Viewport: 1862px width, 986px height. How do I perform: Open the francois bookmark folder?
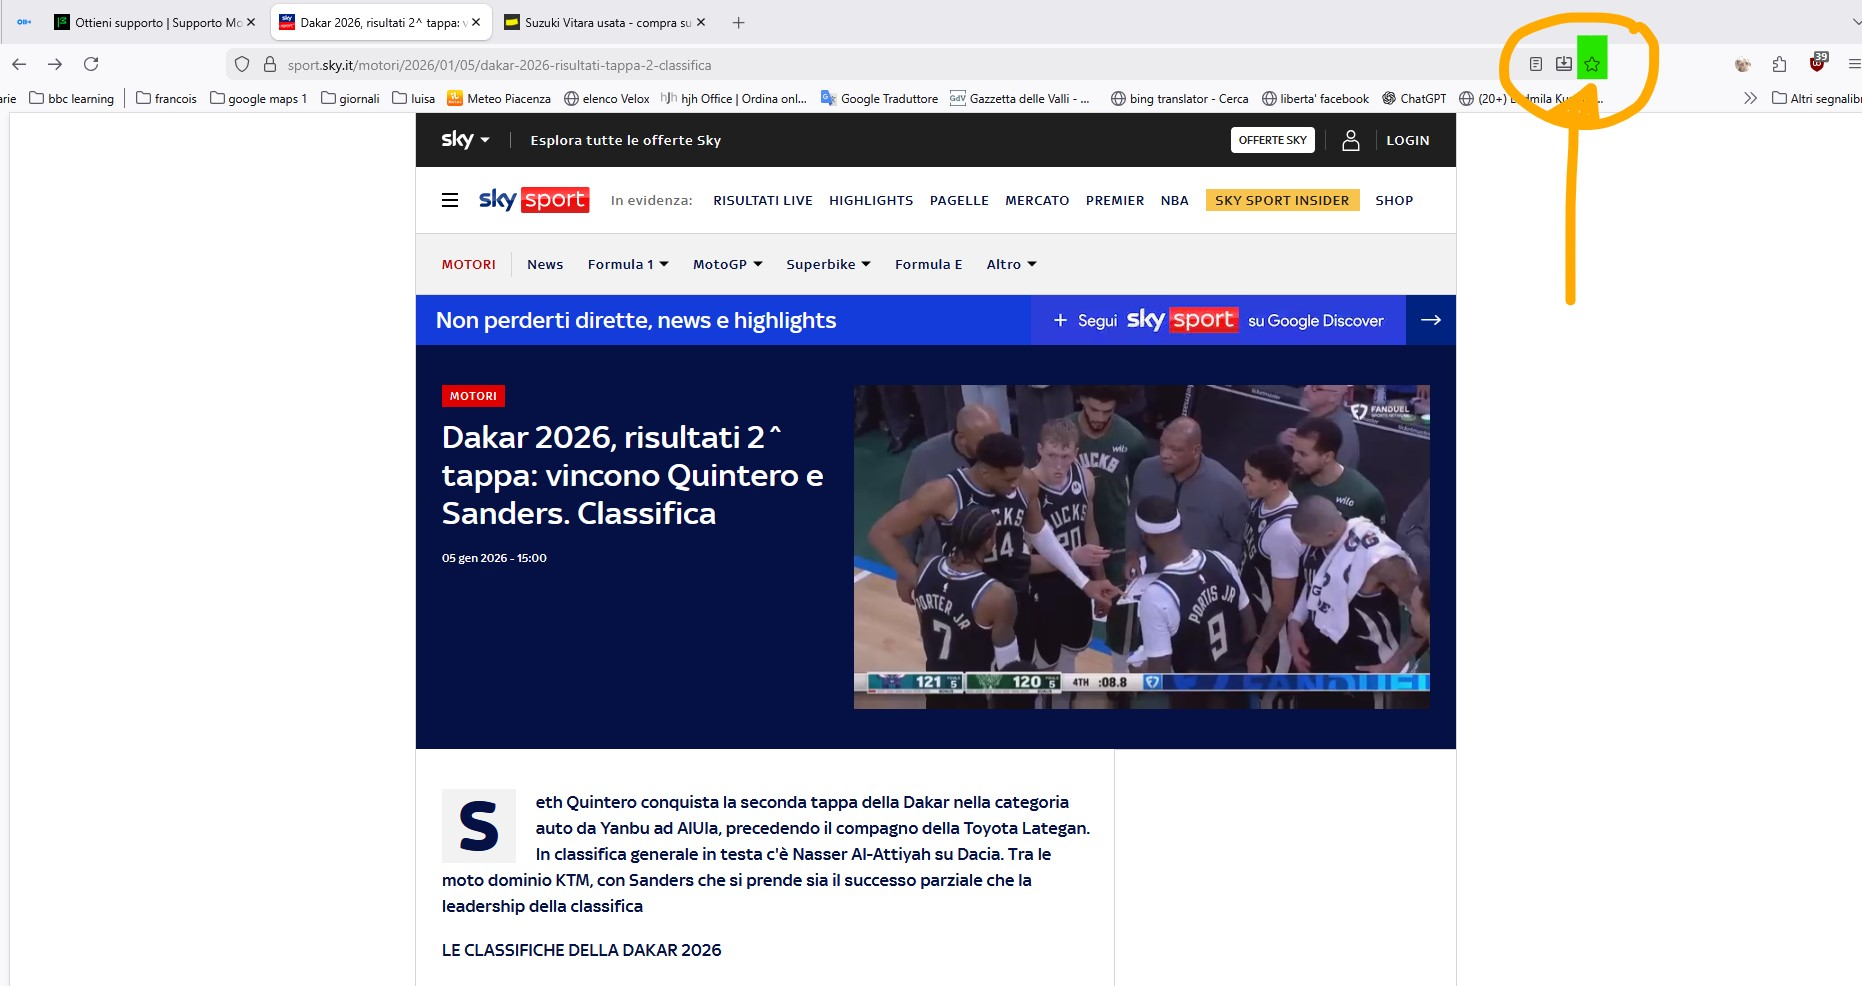point(167,98)
